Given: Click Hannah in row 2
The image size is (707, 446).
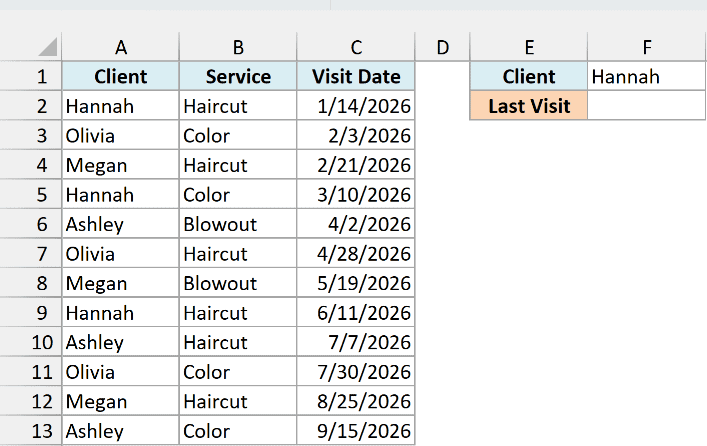Looking at the screenshot, I should click(120, 106).
